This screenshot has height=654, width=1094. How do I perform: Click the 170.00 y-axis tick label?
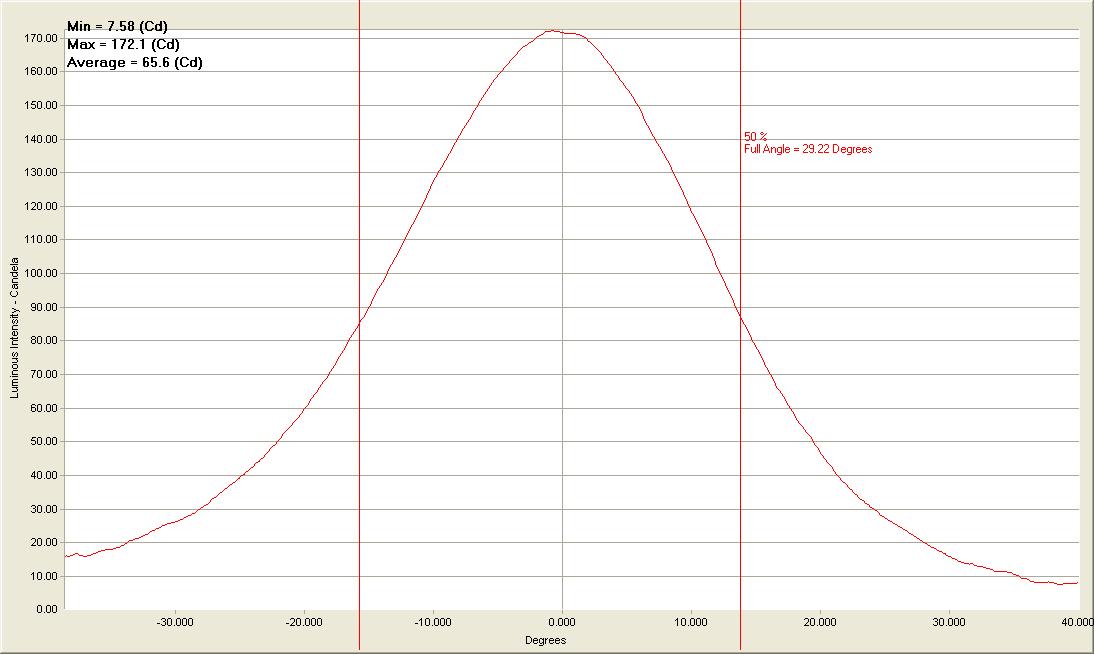tap(42, 38)
